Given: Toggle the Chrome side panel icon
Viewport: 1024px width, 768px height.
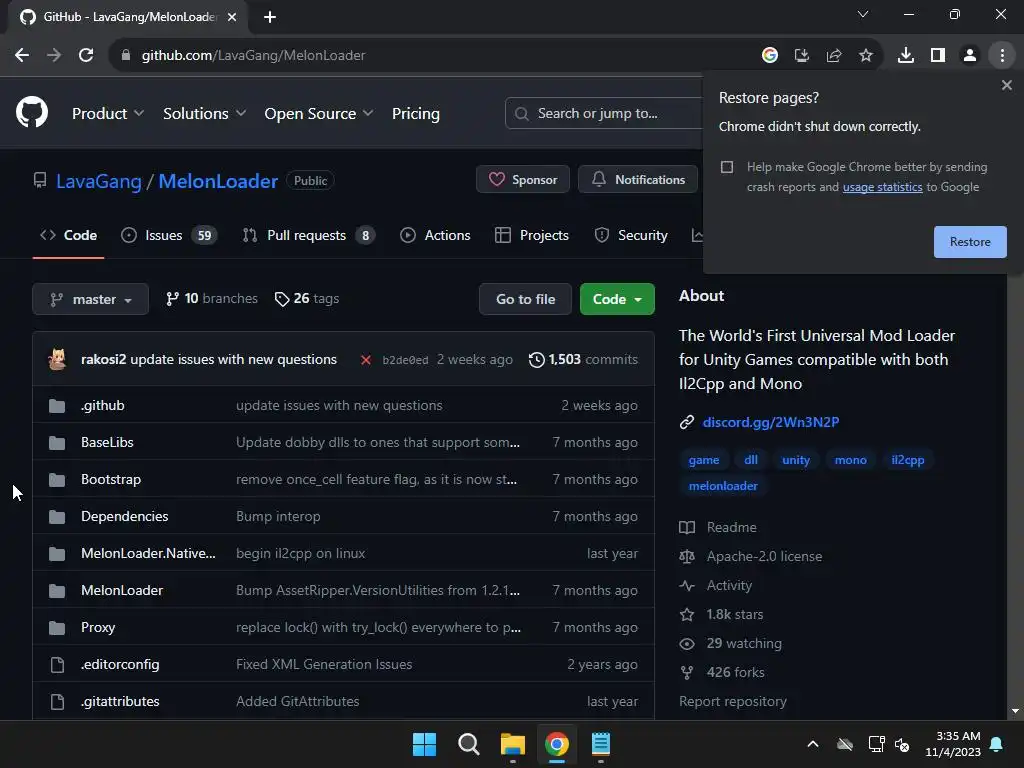Looking at the screenshot, I should click(938, 56).
